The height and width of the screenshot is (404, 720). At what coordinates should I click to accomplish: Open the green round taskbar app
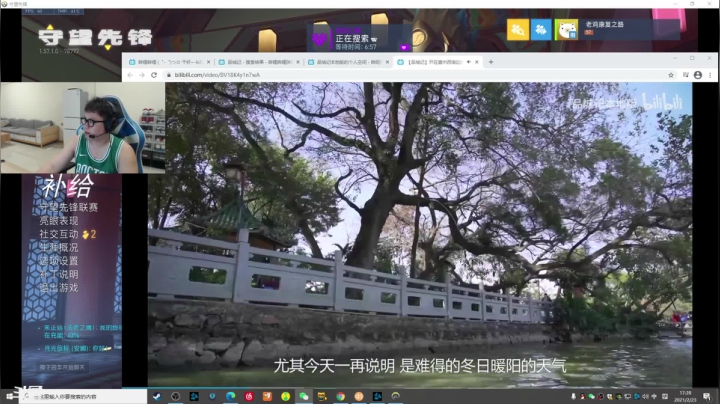286,396
